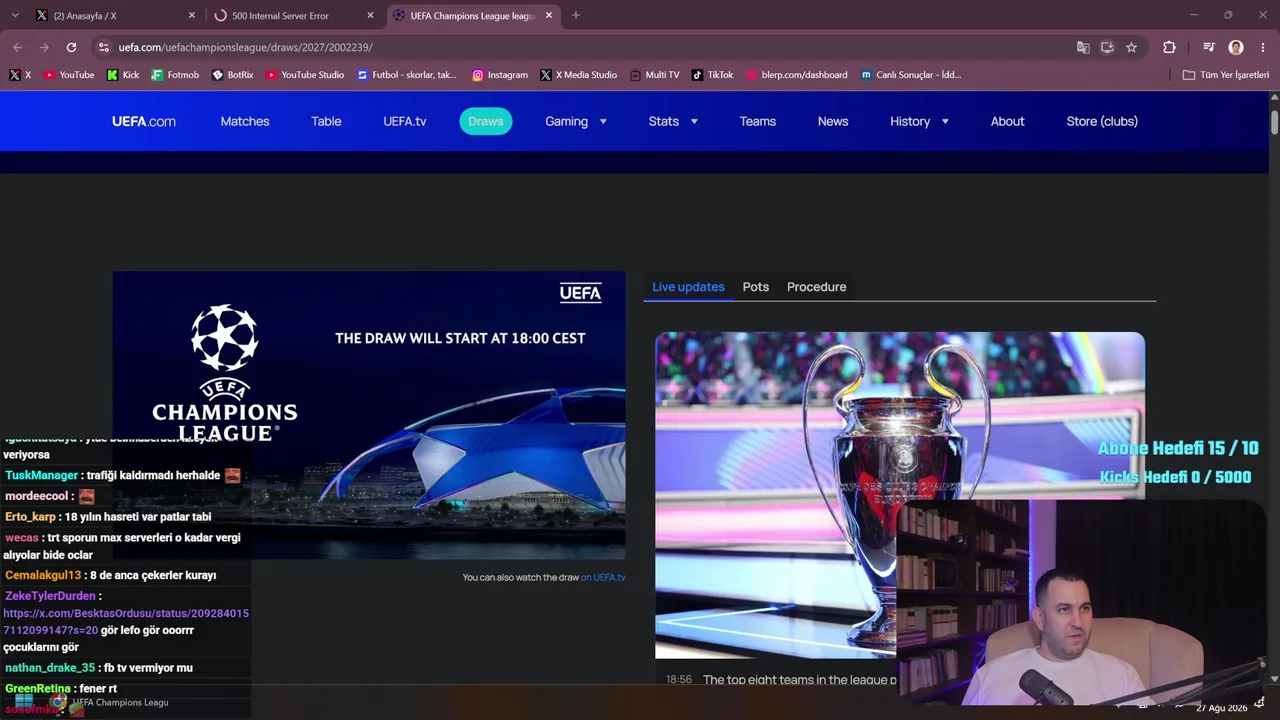
Task: Switch to the 500 Internal Server Error tab
Action: [295, 15]
